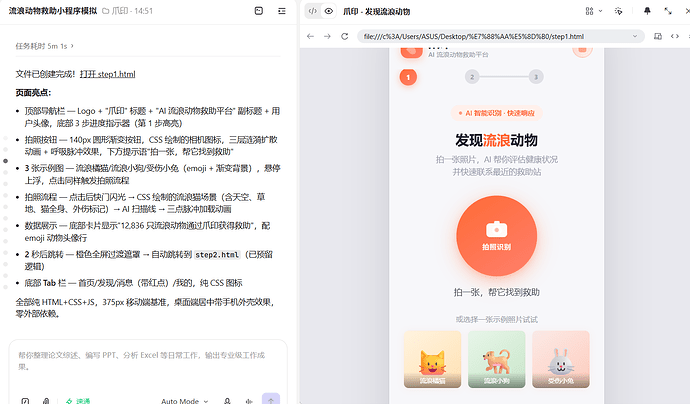Switch preview to code view
The image size is (690, 404).
coord(312,11)
